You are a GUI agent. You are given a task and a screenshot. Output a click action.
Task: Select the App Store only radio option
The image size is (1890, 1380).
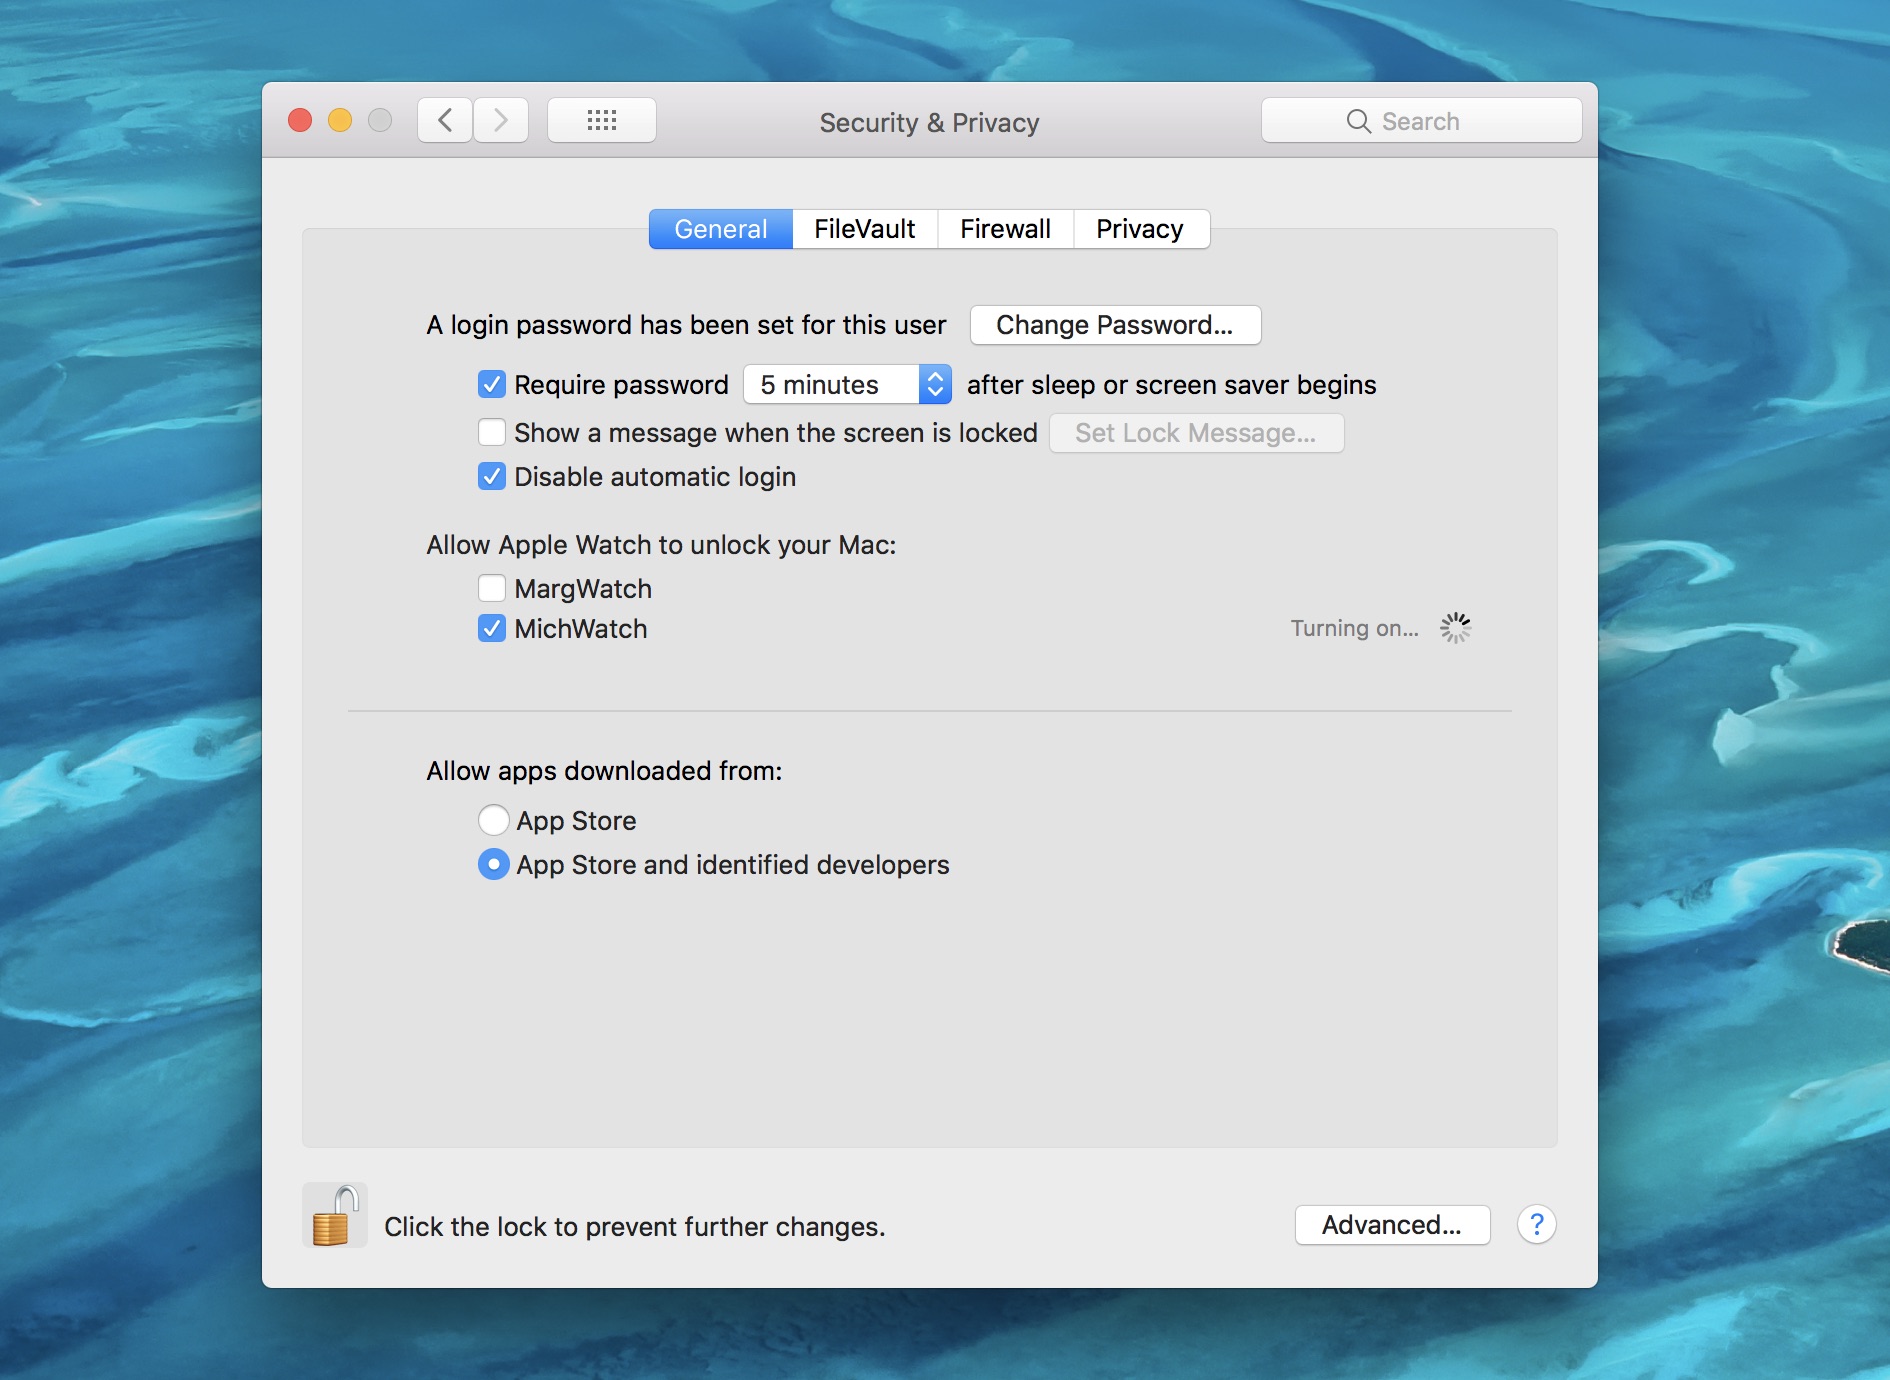pos(493,821)
